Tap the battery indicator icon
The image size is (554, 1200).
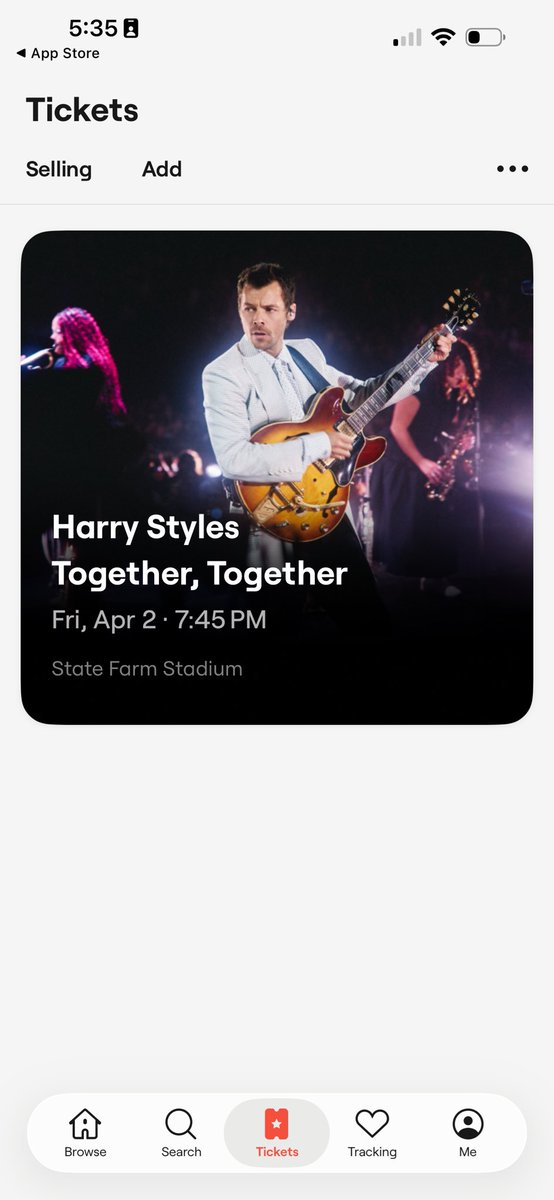(x=485, y=37)
